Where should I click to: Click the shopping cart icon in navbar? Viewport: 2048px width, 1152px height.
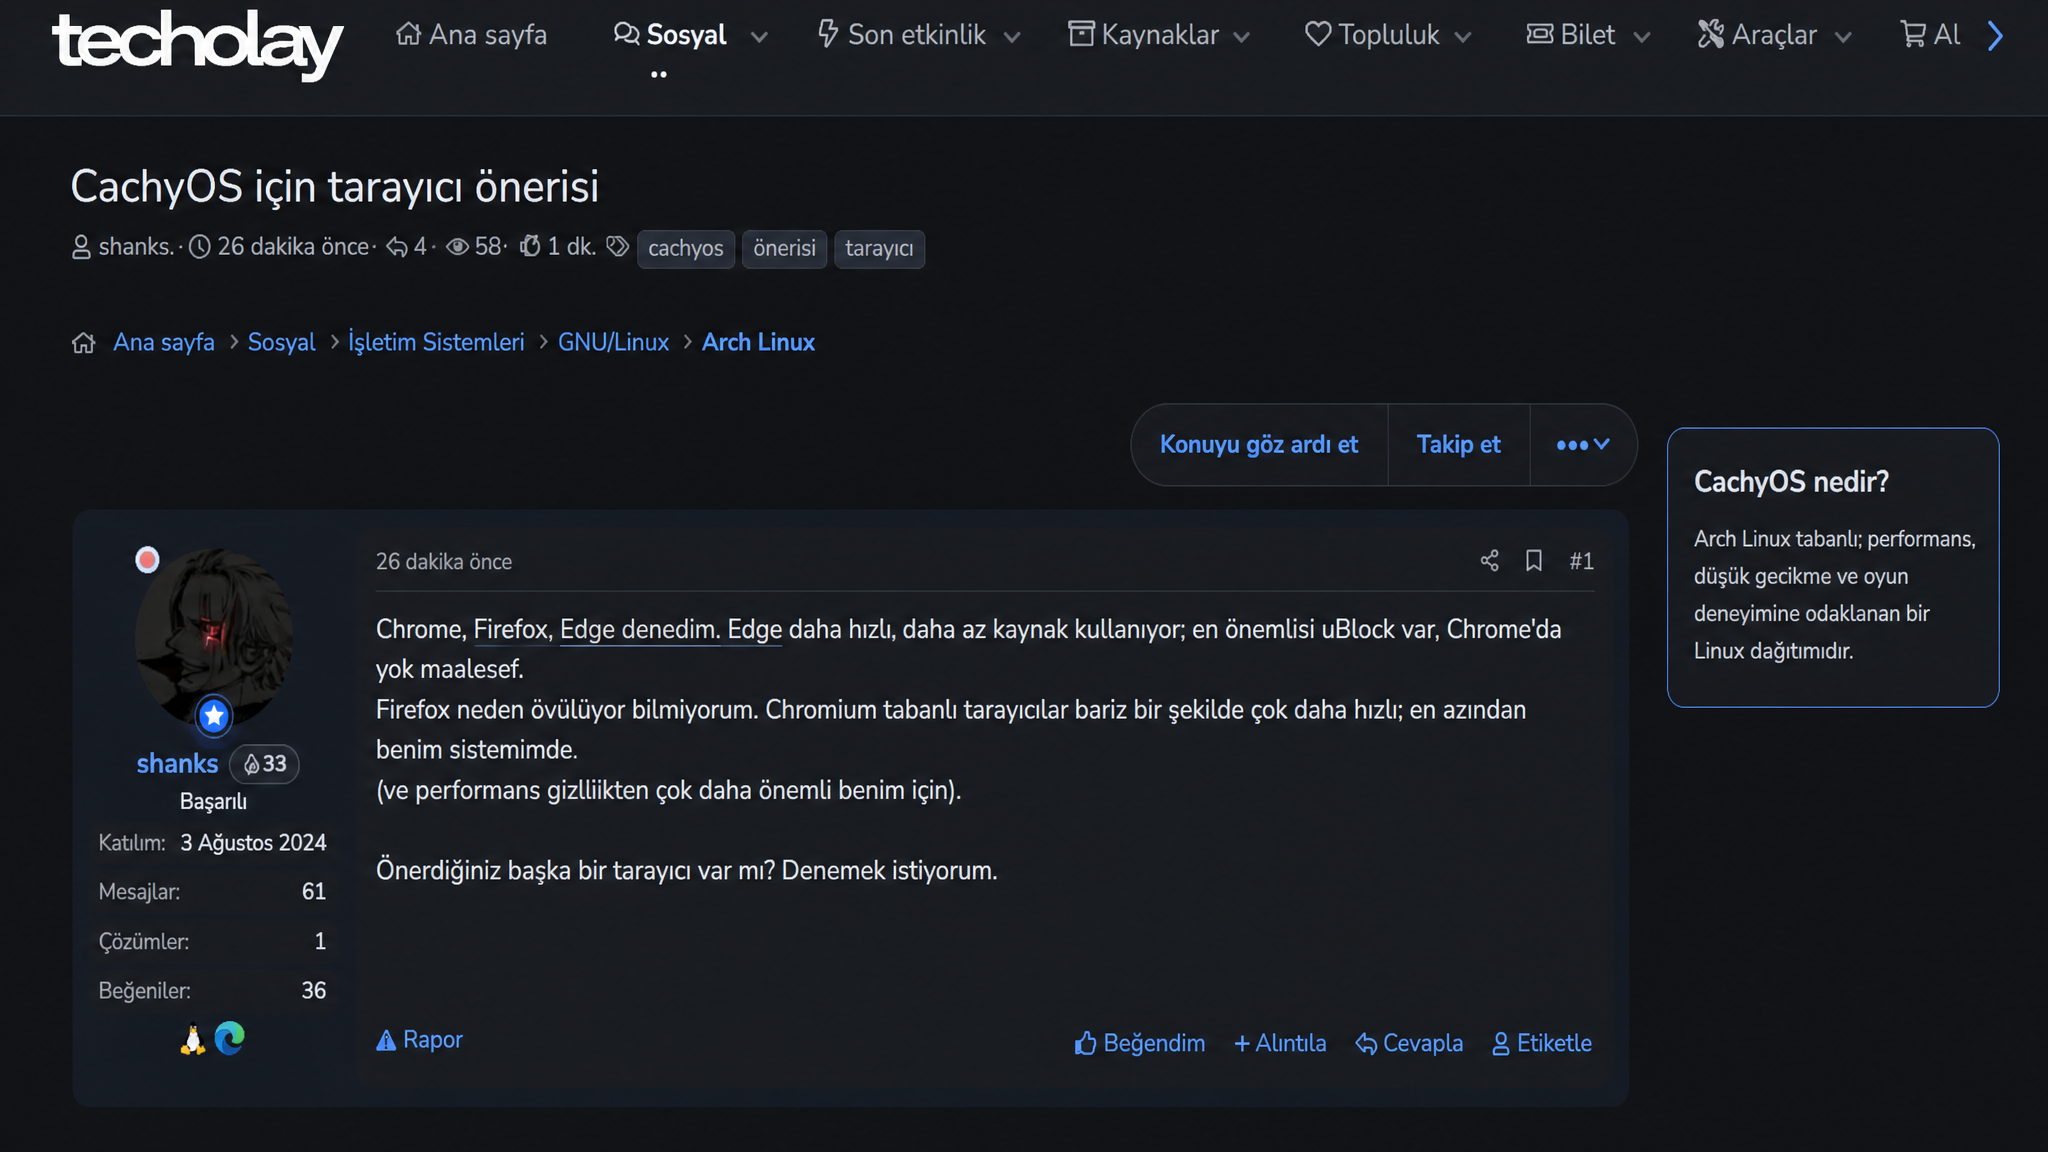coord(1913,35)
